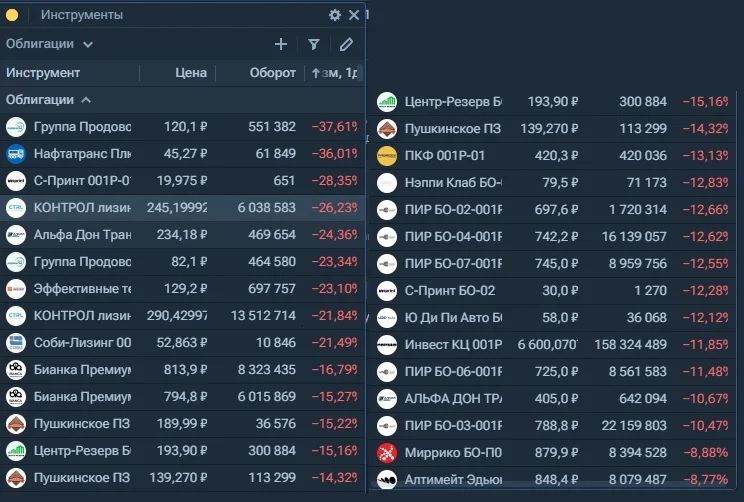Click the С-Принт БО-02 logo icon

point(387,291)
